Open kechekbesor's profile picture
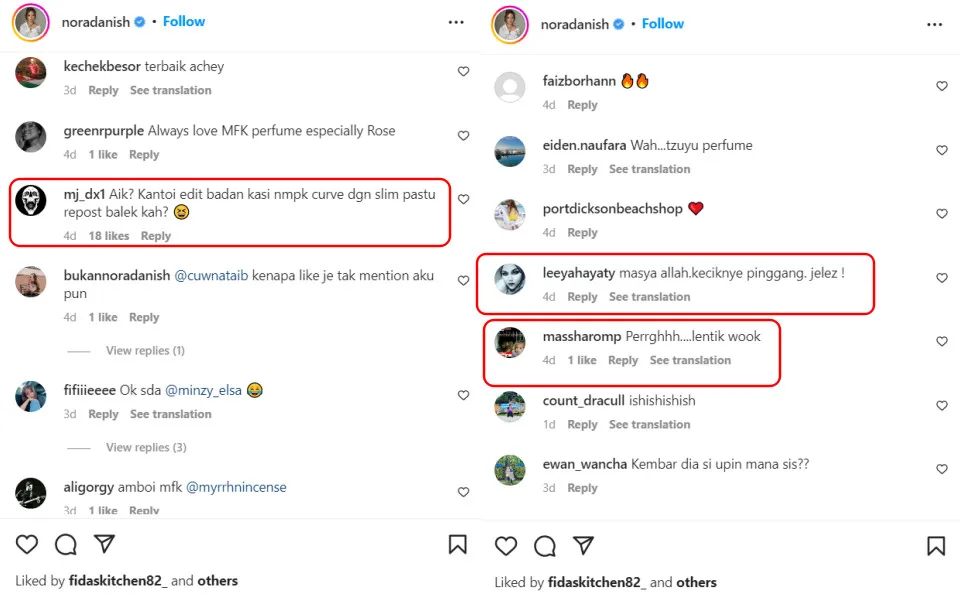This screenshot has height=600, width=960. point(31,72)
